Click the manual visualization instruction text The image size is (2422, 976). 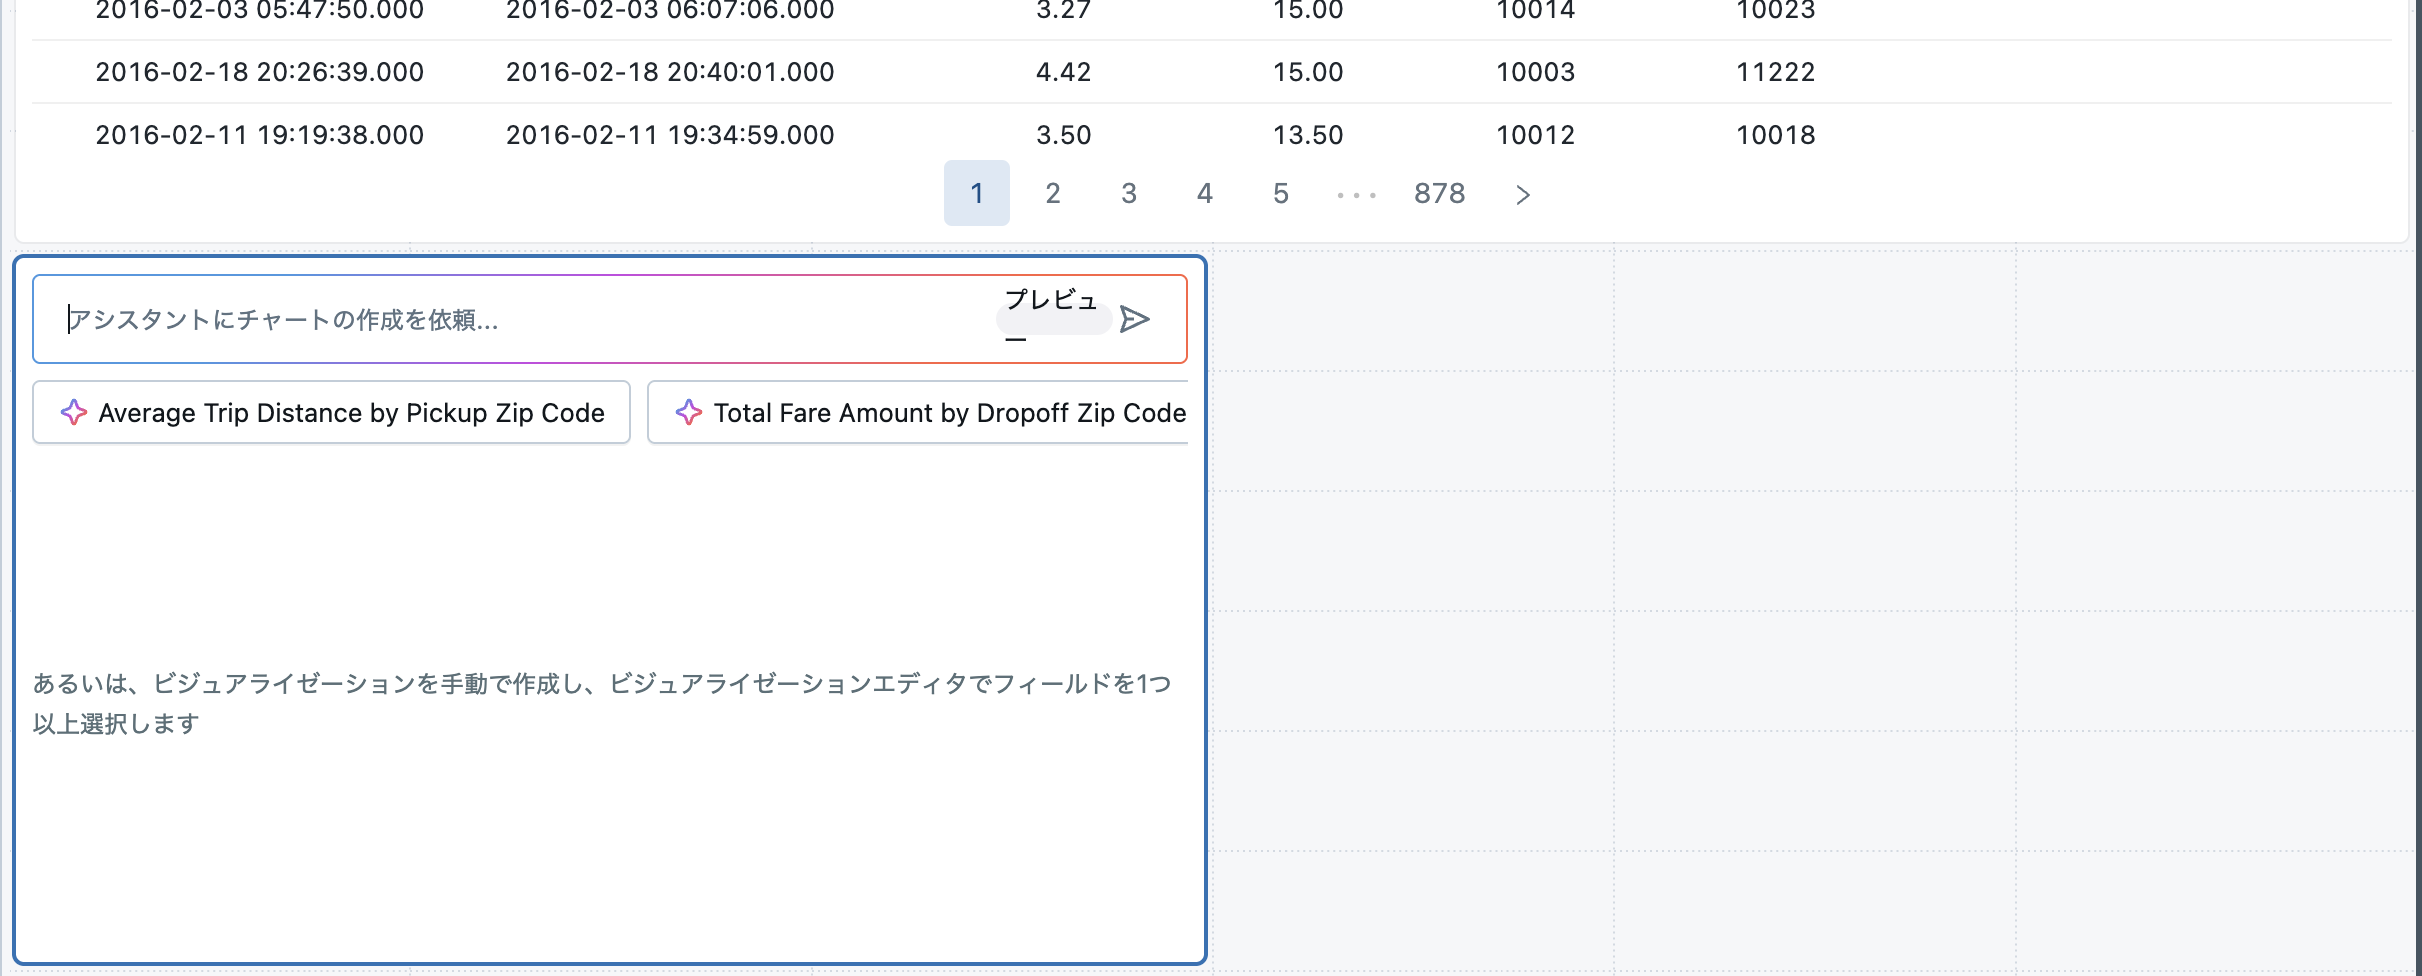pyautogui.click(x=600, y=705)
